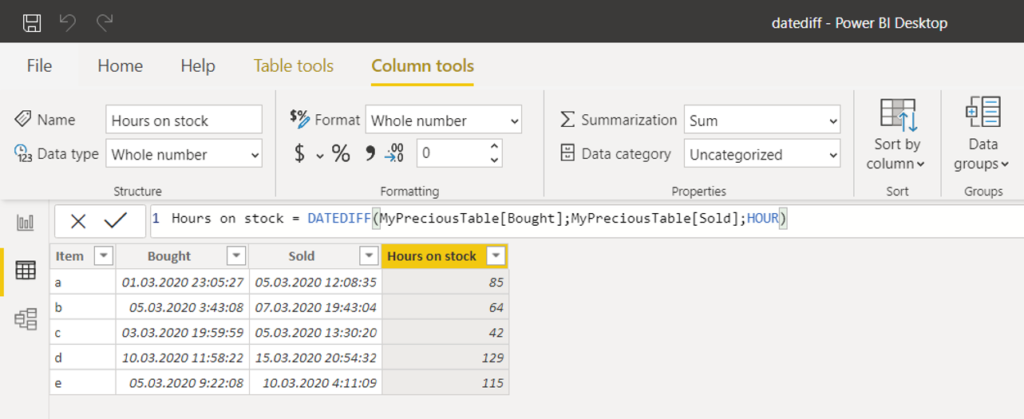This screenshot has height=419, width=1024.
Task: Select the Column tools tab
Action: [423, 66]
